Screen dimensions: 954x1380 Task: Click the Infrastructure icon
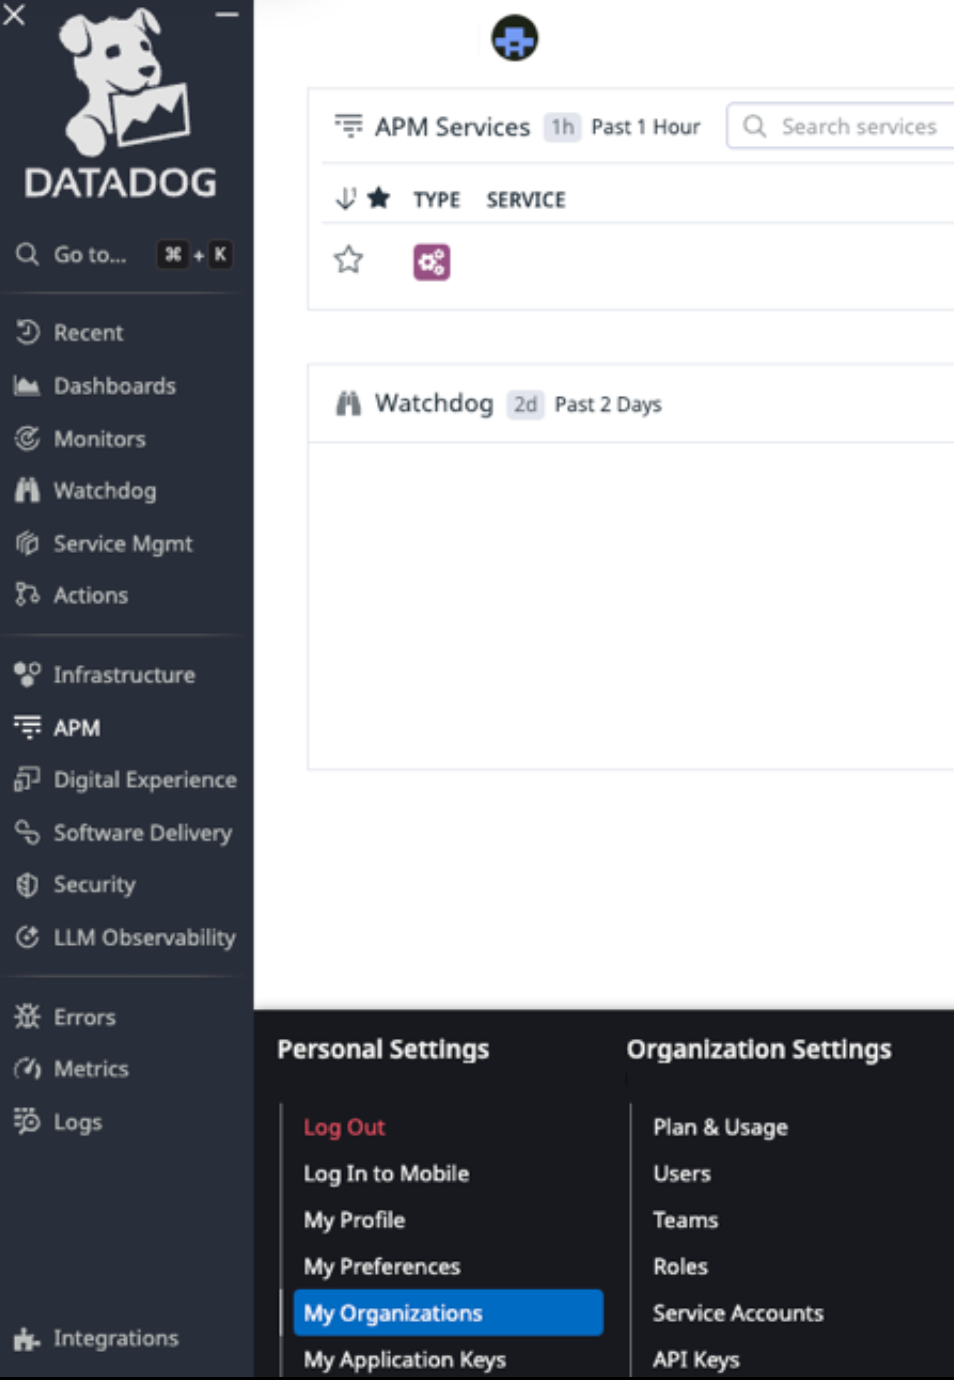27,674
